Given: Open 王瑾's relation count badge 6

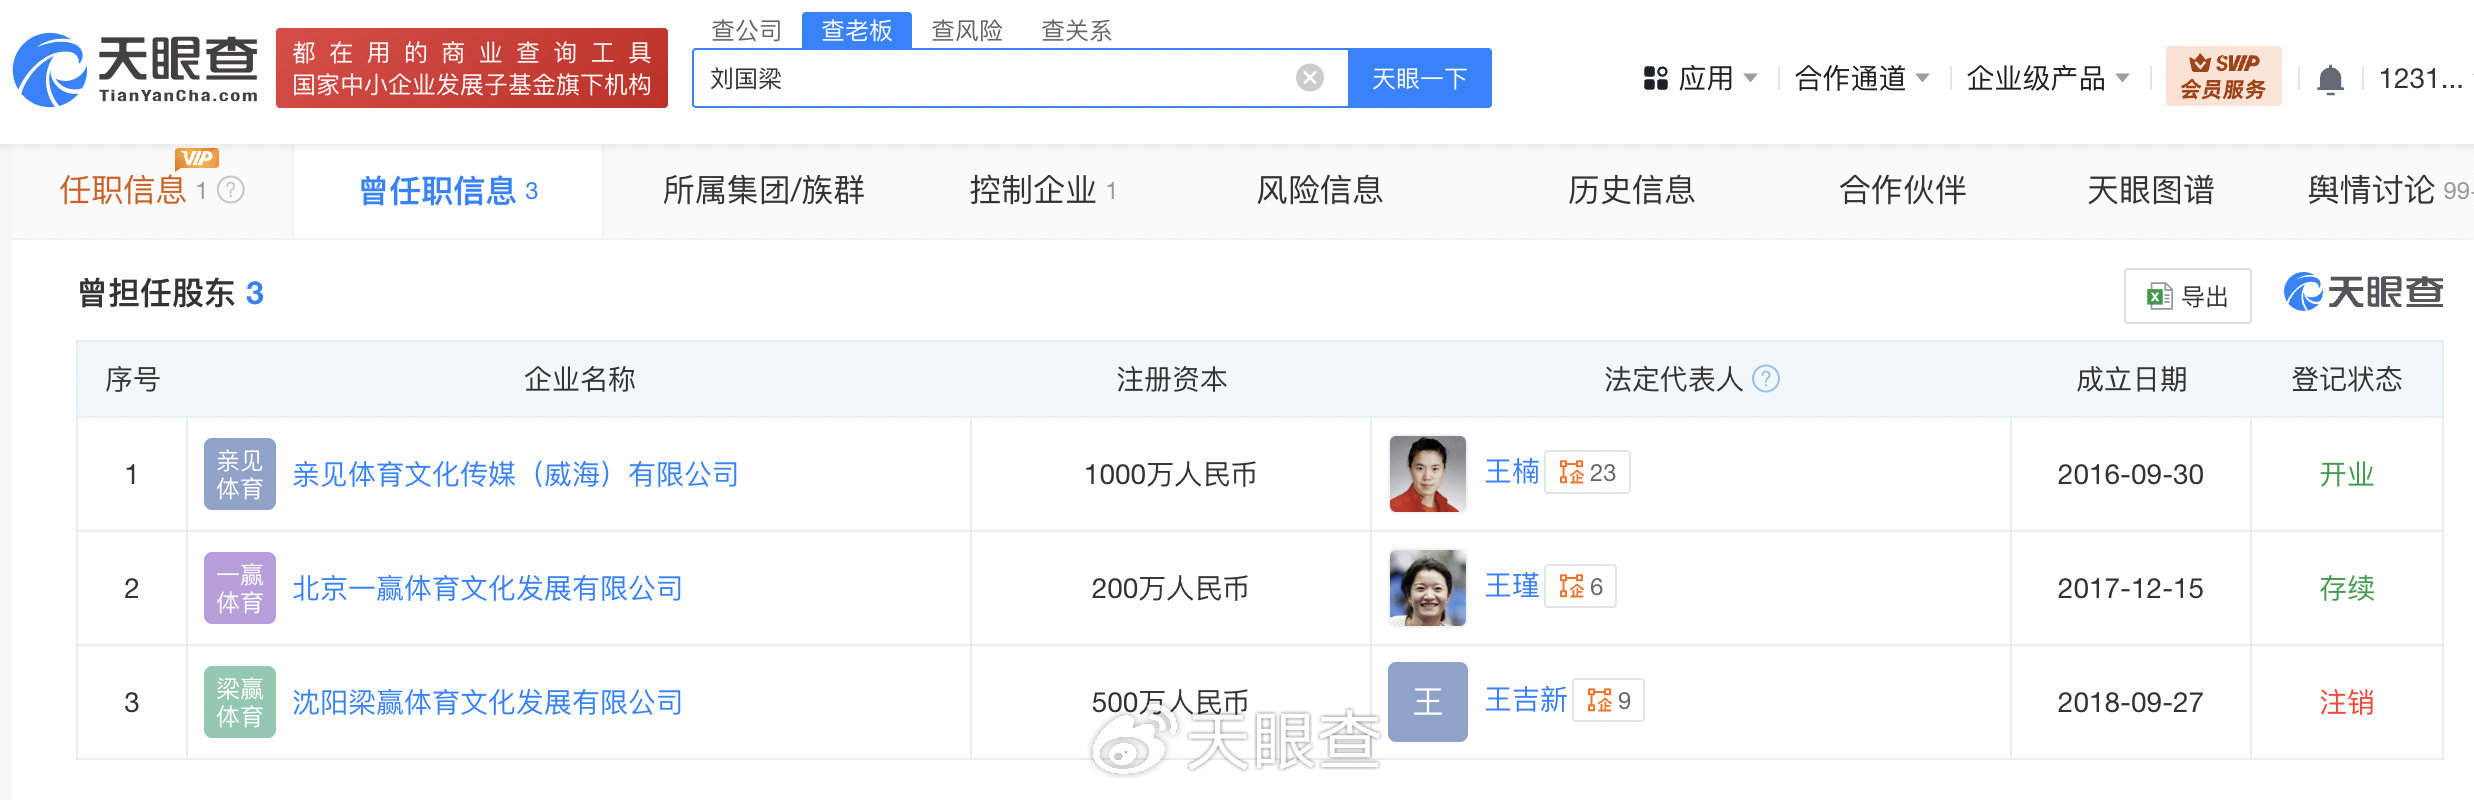Looking at the screenshot, I should coord(1580,586).
